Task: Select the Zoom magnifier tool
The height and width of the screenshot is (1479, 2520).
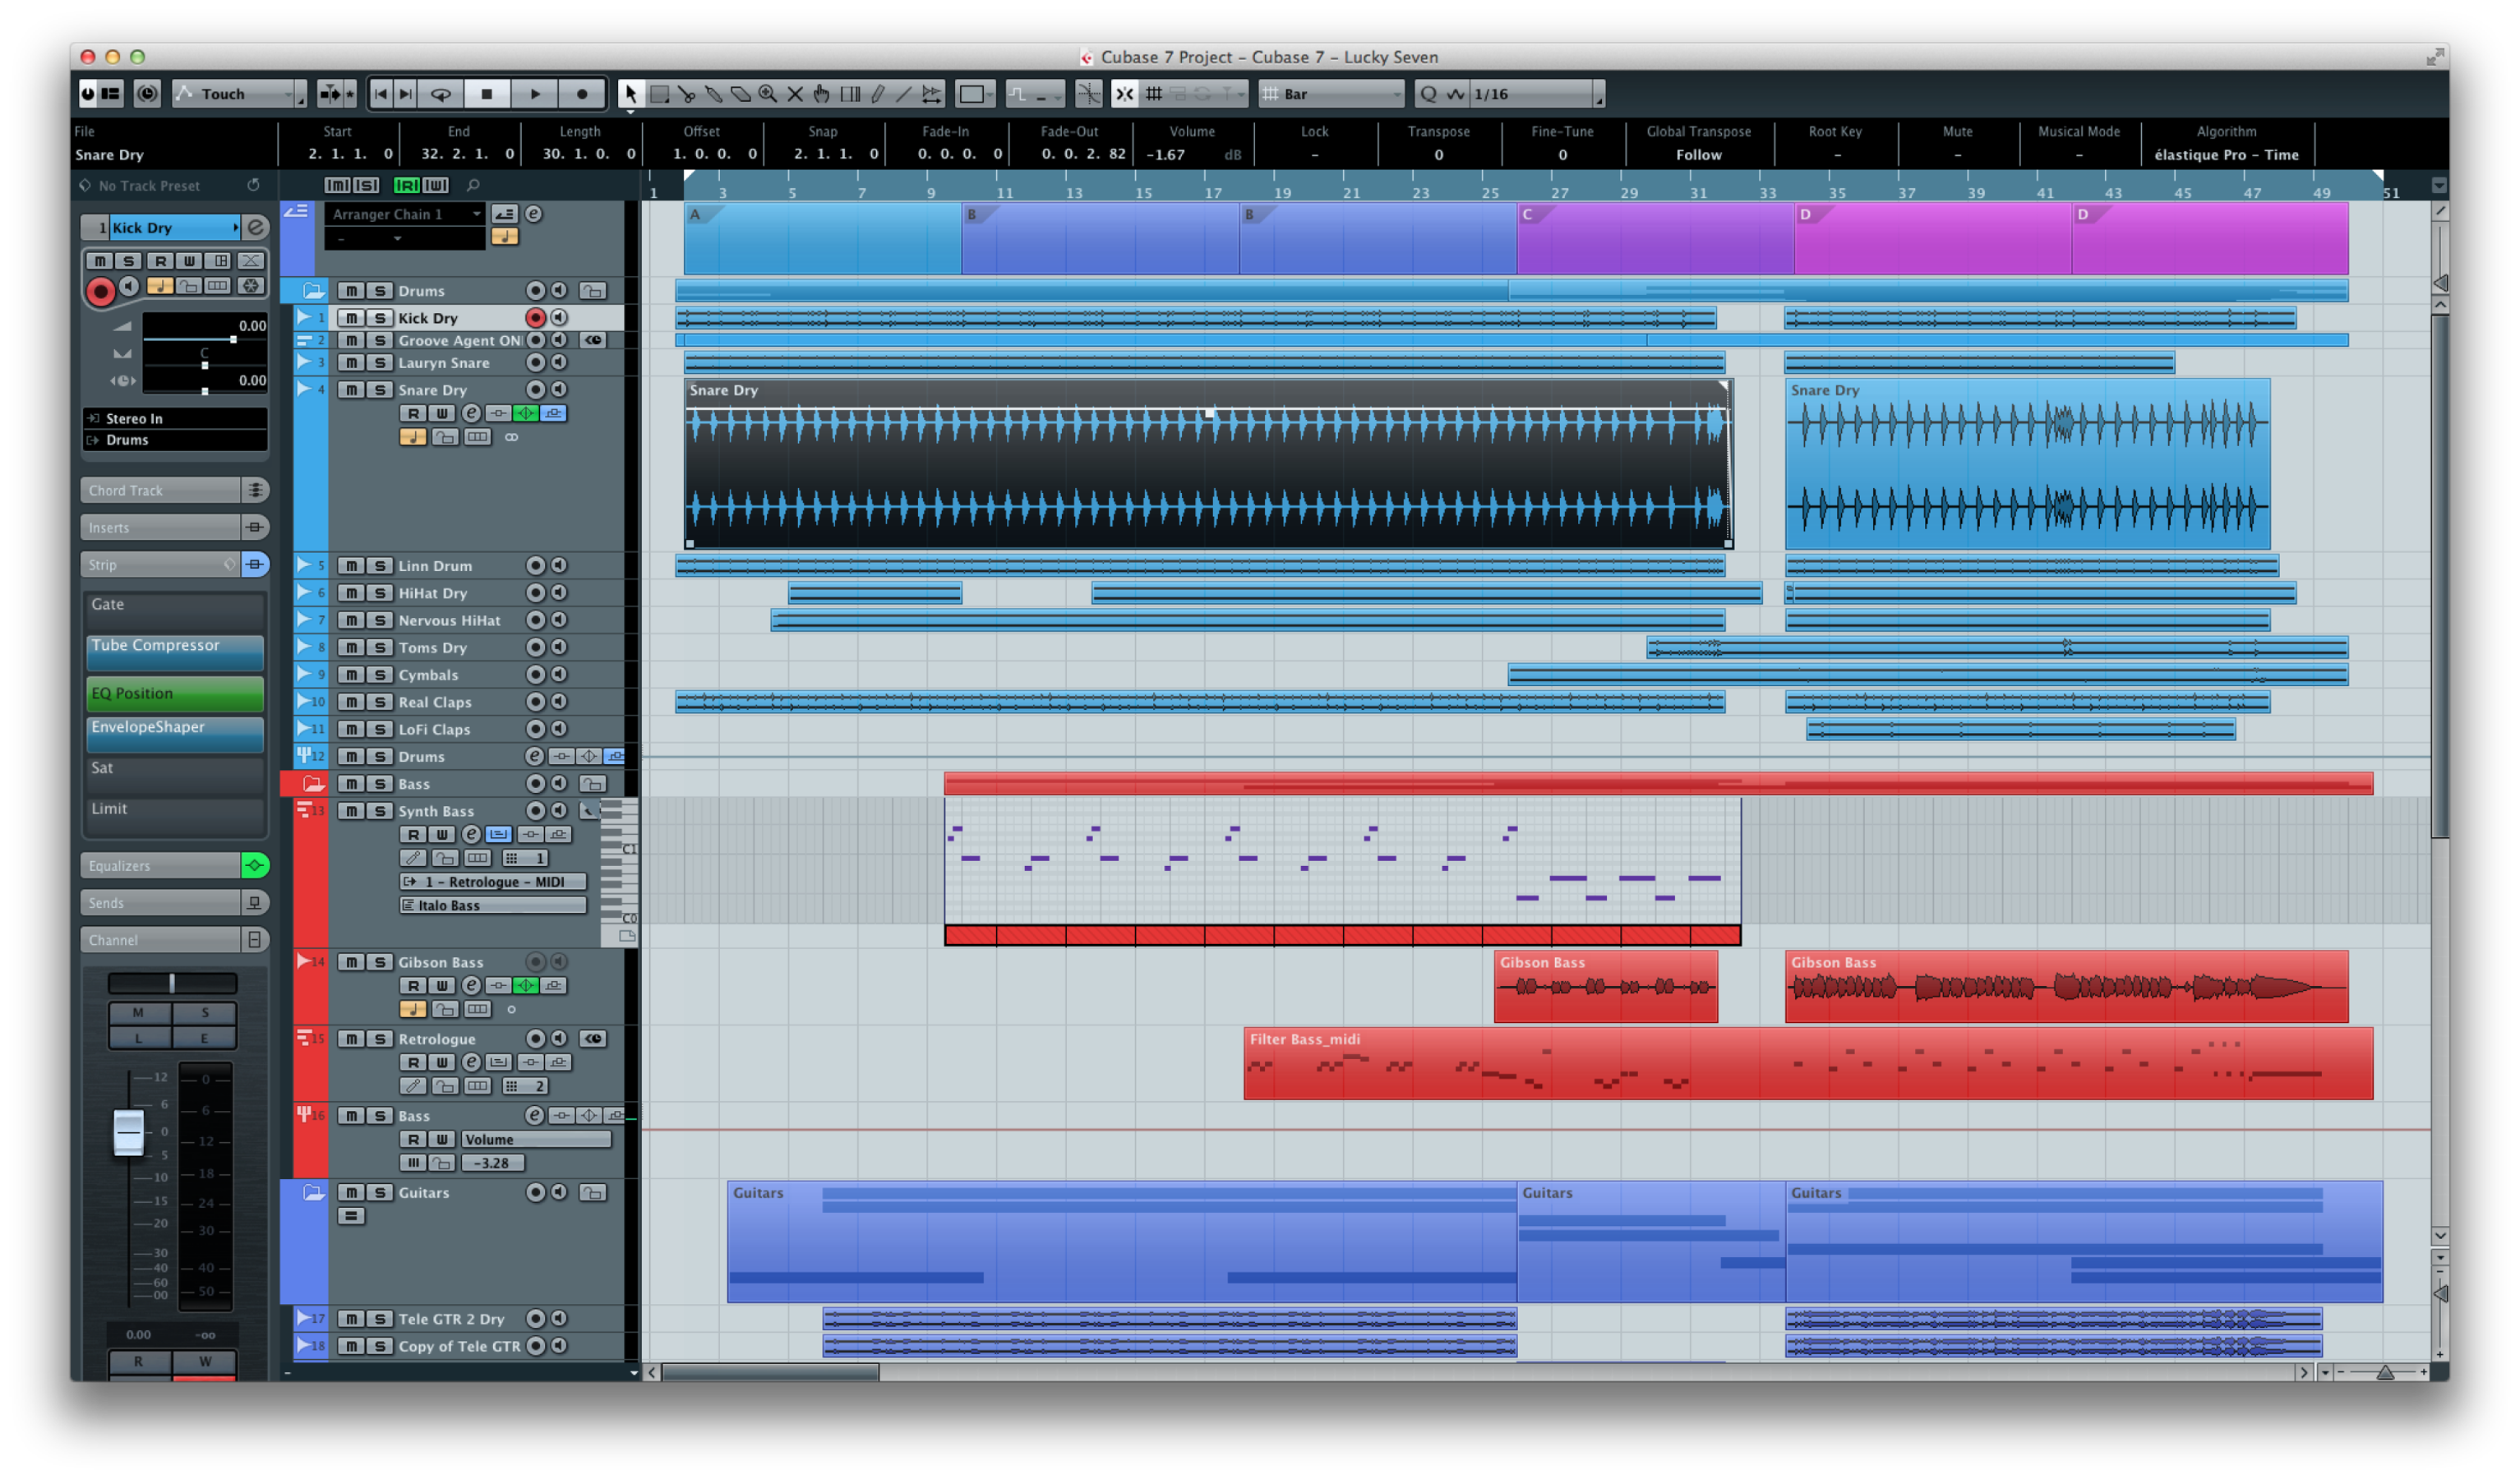Action: [769, 94]
